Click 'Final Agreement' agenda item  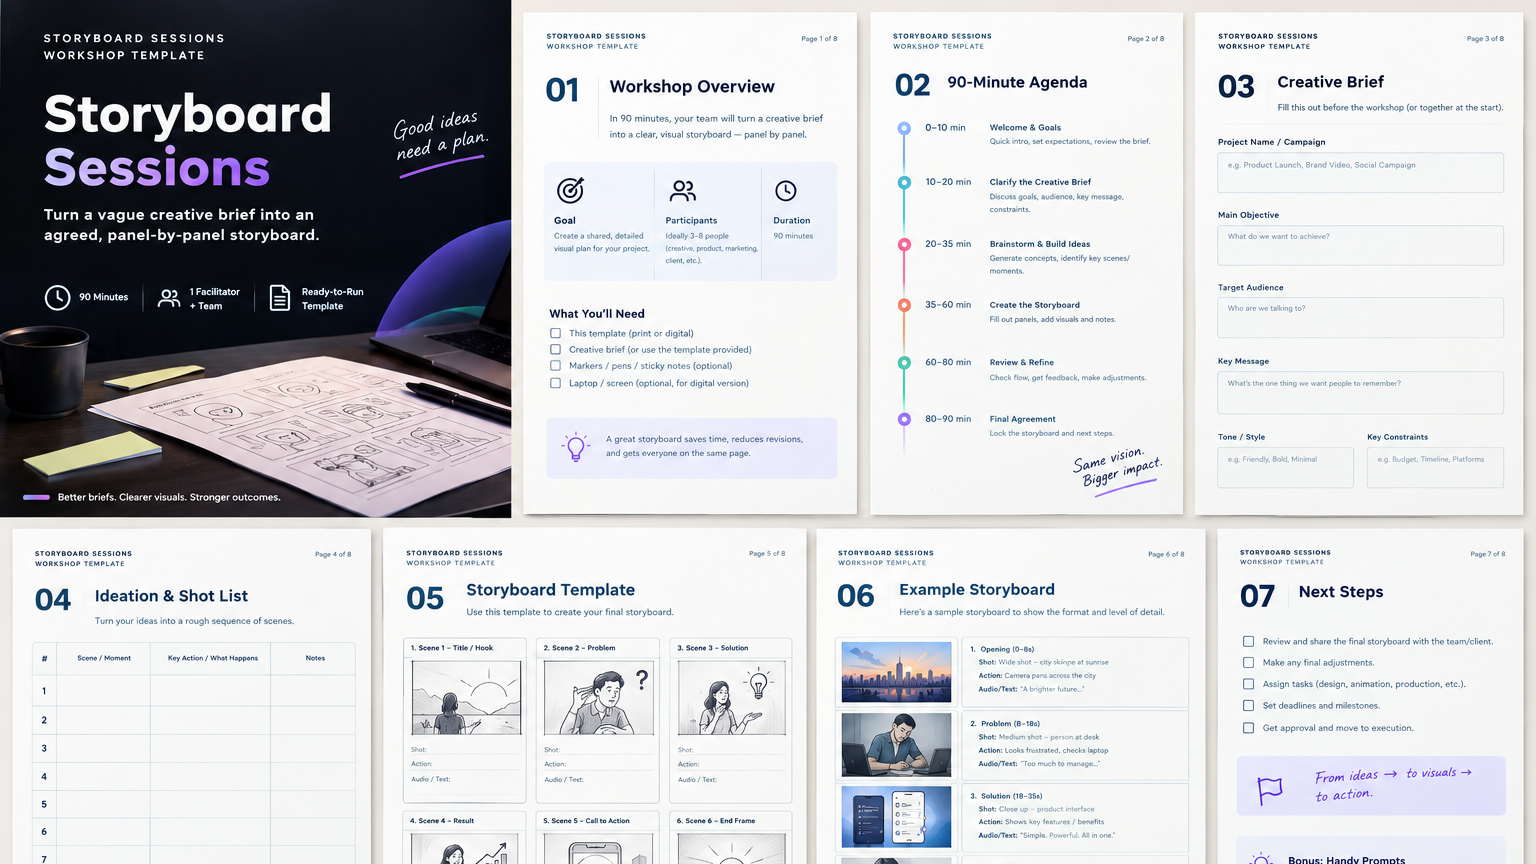click(1022, 419)
